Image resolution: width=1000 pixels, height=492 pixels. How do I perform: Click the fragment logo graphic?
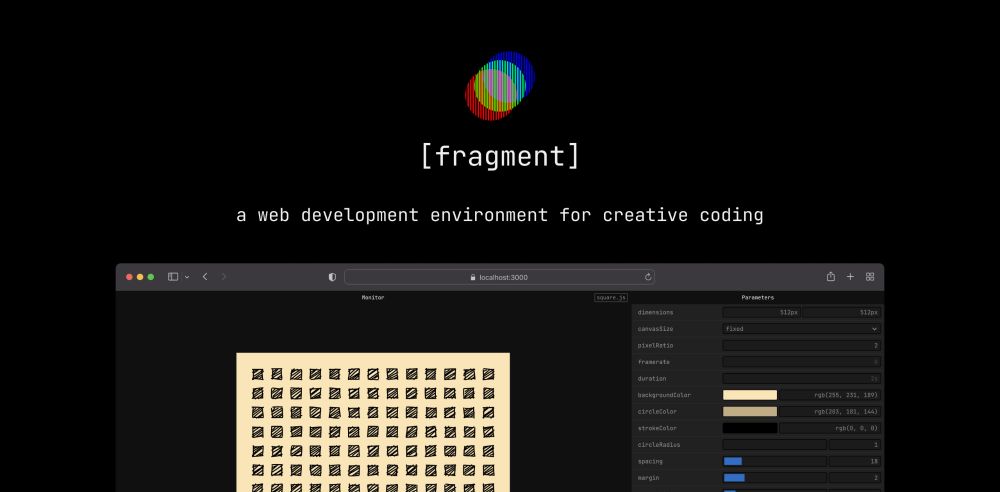tap(500, 86)
